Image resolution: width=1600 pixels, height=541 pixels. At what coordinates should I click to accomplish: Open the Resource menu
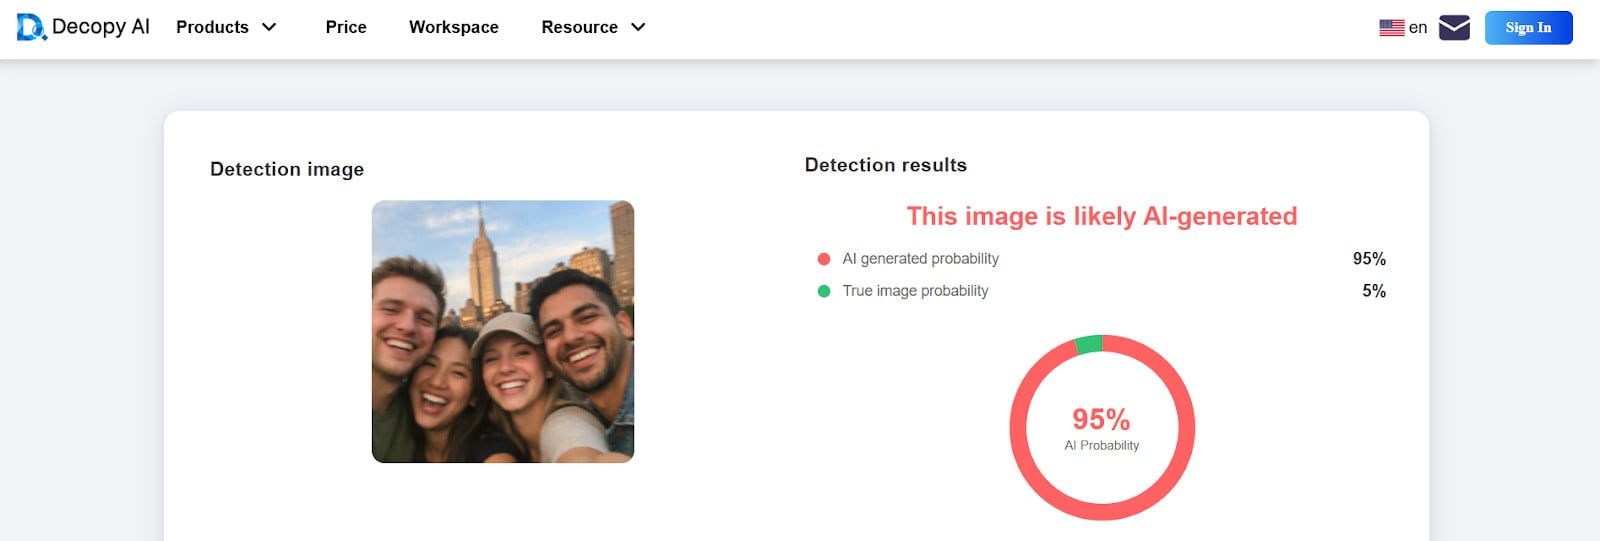tap(579, 27)
